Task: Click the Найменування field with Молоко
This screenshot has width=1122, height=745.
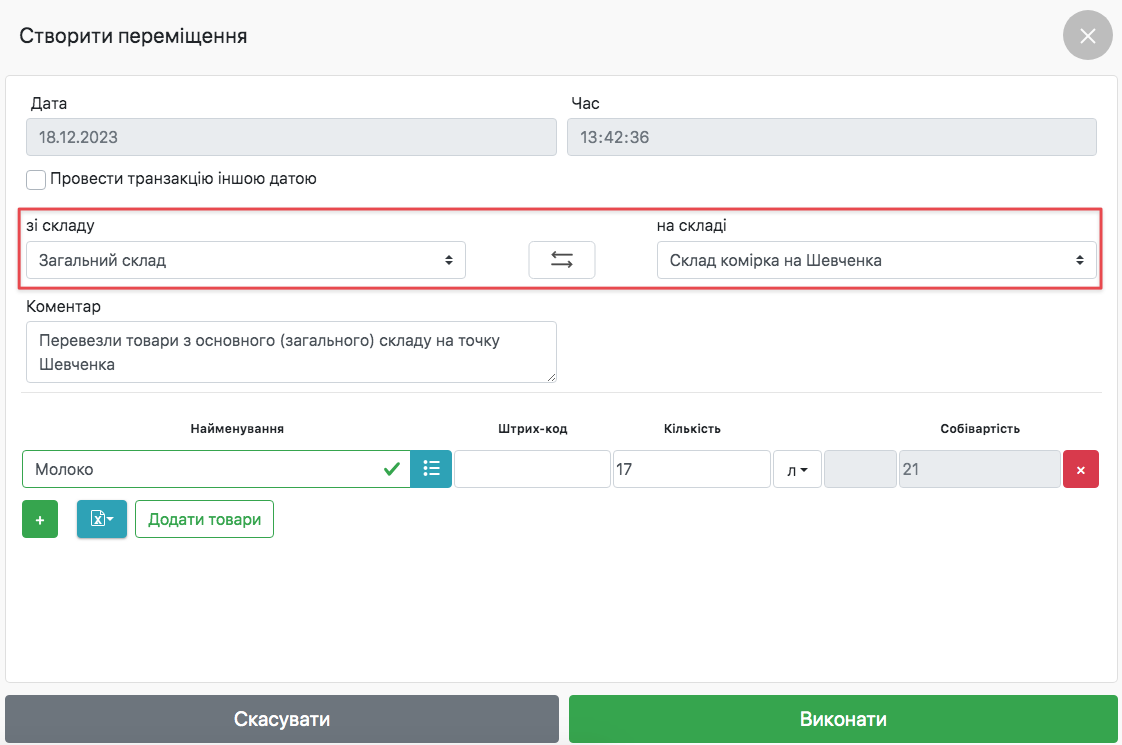Action: pyautogui.click(x=200, y=469)
